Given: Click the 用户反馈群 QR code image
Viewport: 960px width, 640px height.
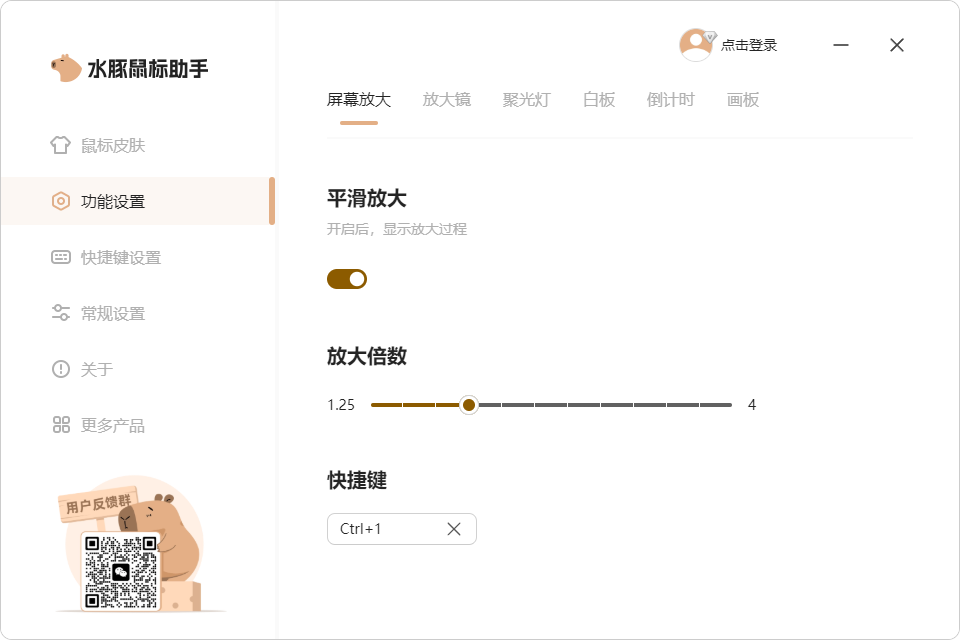Looking at the screenshot, I should click(121, 572).
